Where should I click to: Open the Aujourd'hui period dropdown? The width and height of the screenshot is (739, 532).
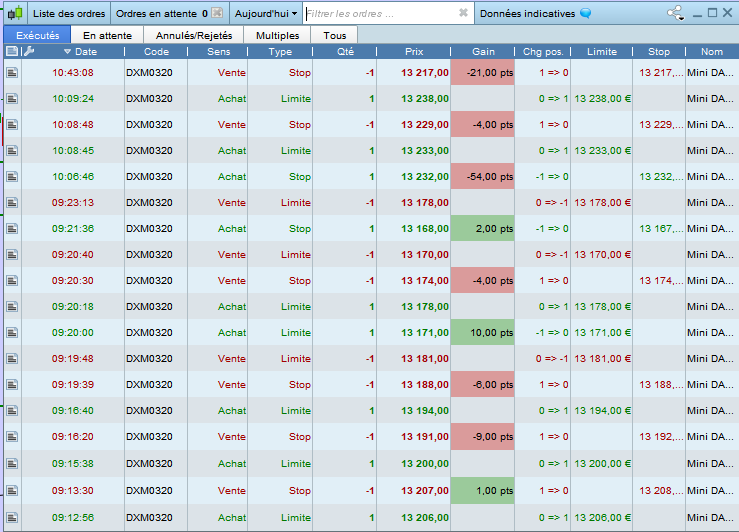pyautogui.click(x=266, y=14)
